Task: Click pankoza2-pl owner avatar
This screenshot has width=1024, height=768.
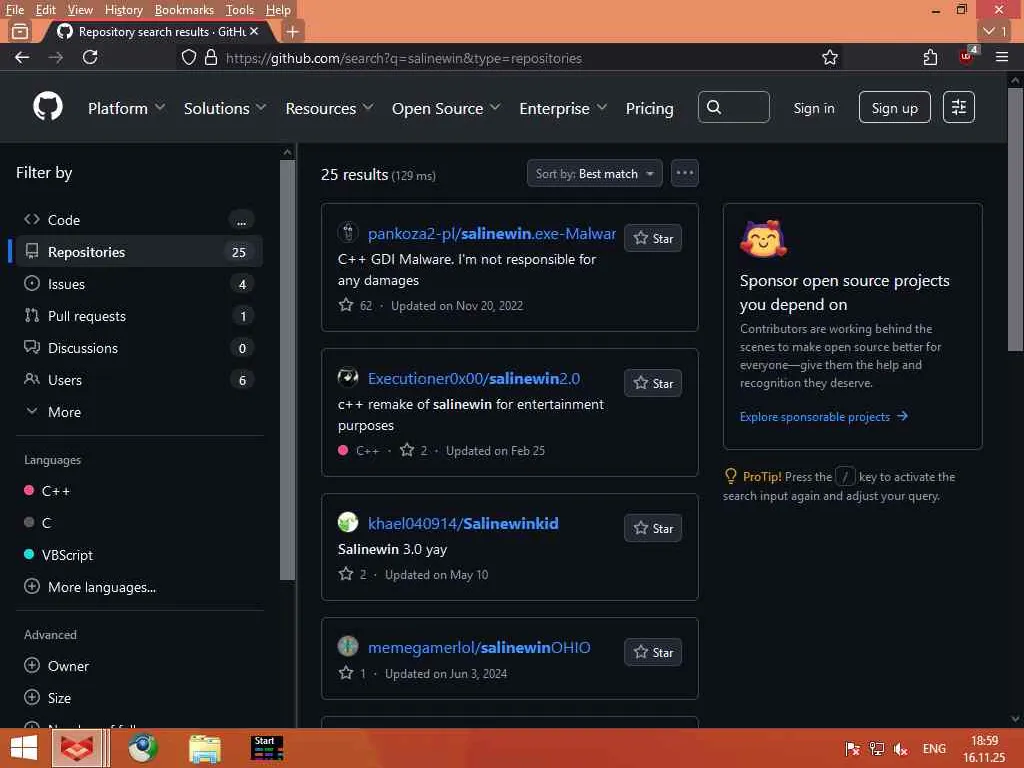Action: click(347, 232)
